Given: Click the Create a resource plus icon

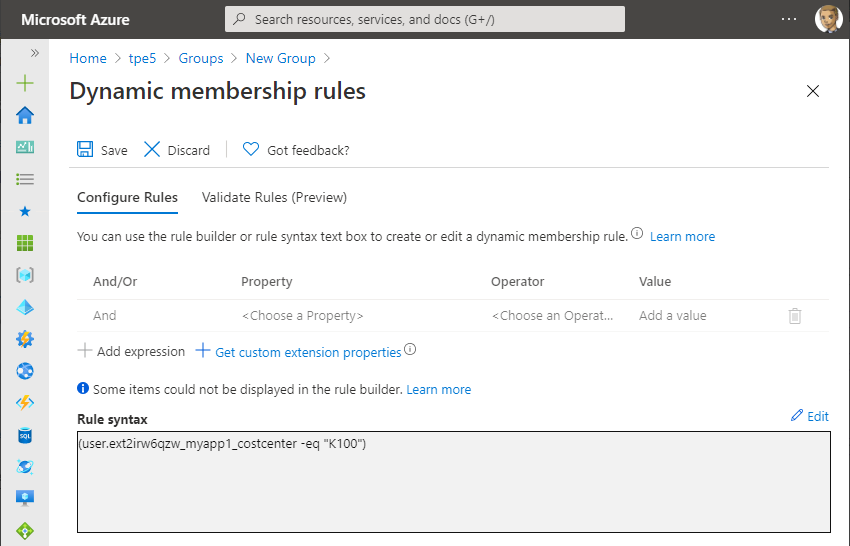Looking at the screenshot, I should 25,83.
